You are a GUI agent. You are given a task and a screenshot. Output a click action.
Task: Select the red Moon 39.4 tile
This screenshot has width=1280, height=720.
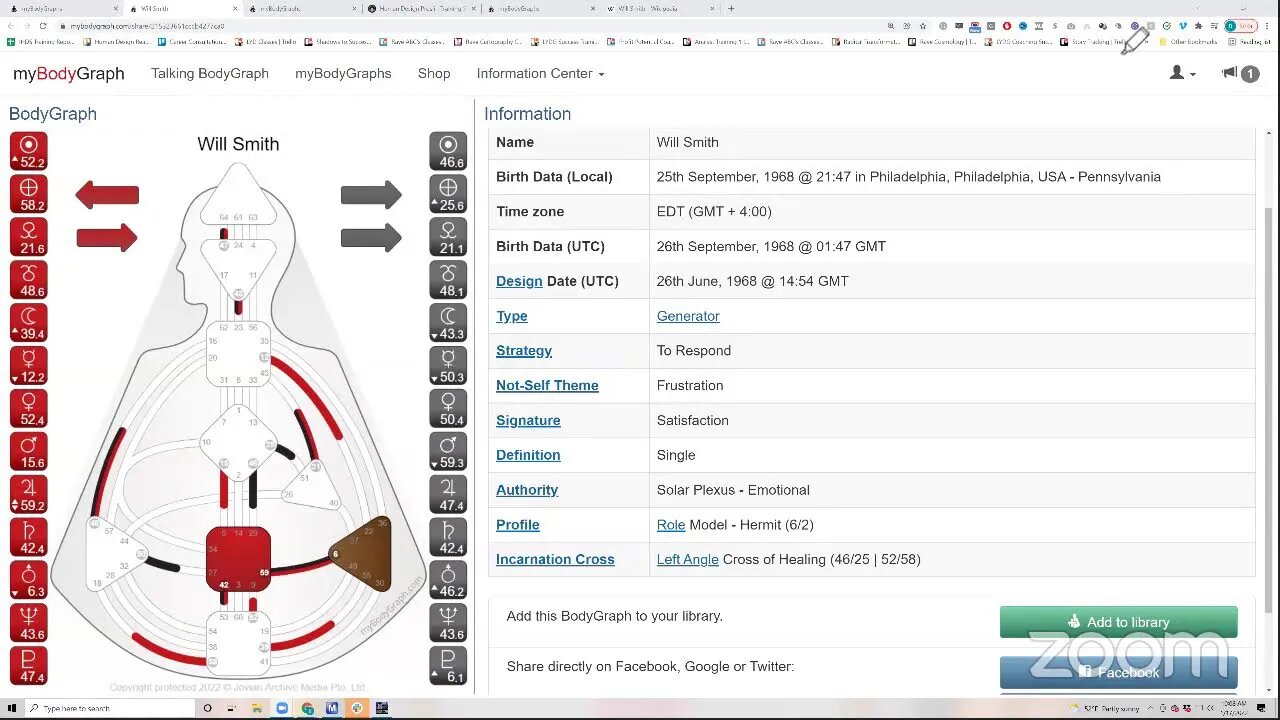coord(28,323)
